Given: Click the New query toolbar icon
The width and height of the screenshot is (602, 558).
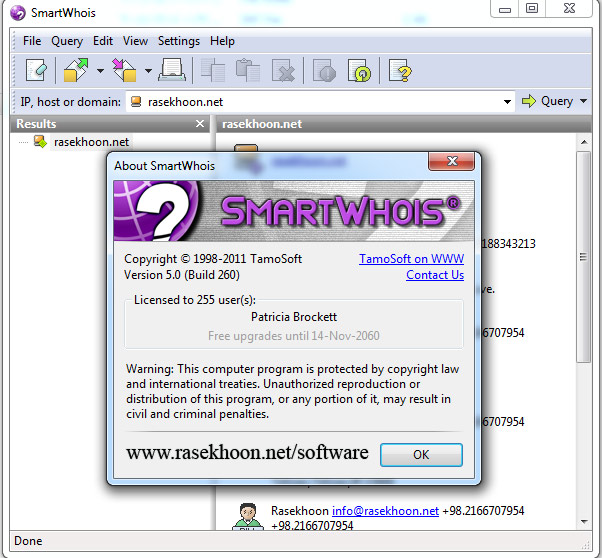Looking at the screenshot, I should coord(36,70).
